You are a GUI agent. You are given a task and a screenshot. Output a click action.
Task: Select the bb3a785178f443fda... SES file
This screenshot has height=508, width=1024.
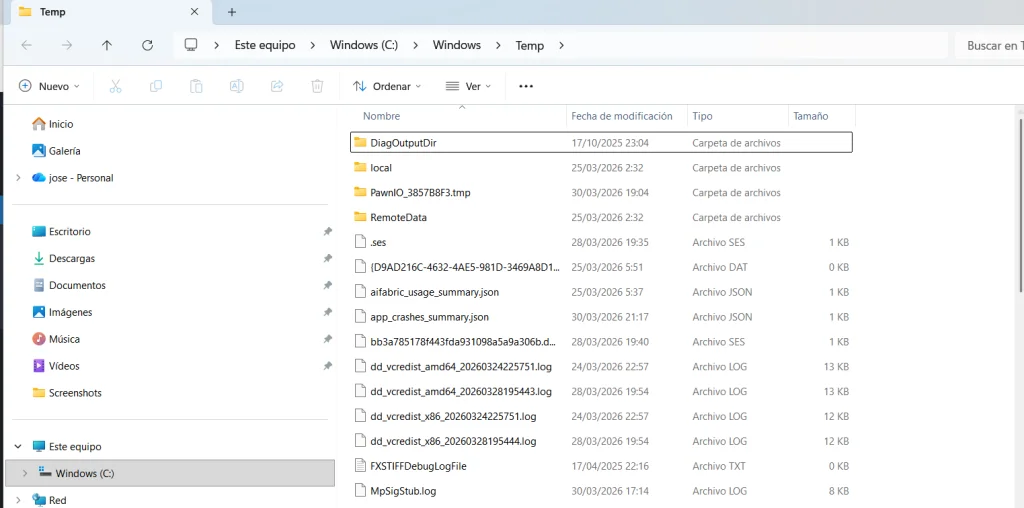(x=601, y=341)
